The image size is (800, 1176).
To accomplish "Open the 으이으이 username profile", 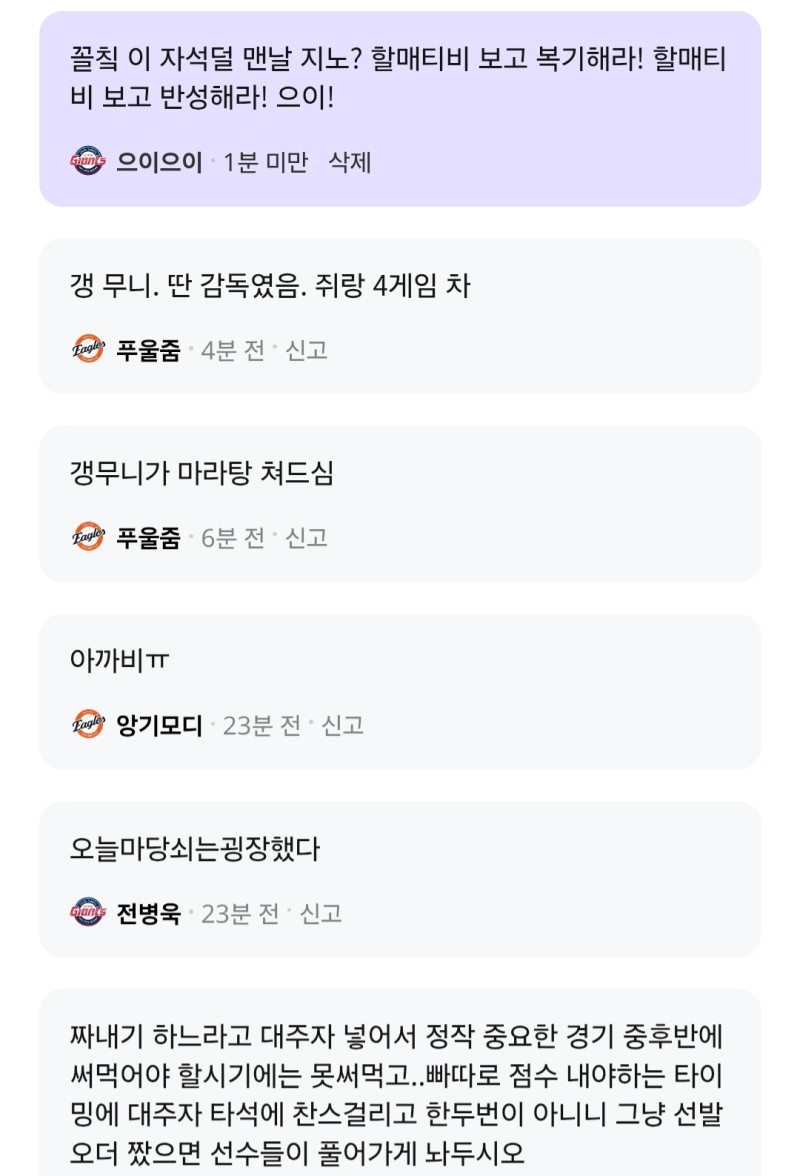I will point(159,162).
